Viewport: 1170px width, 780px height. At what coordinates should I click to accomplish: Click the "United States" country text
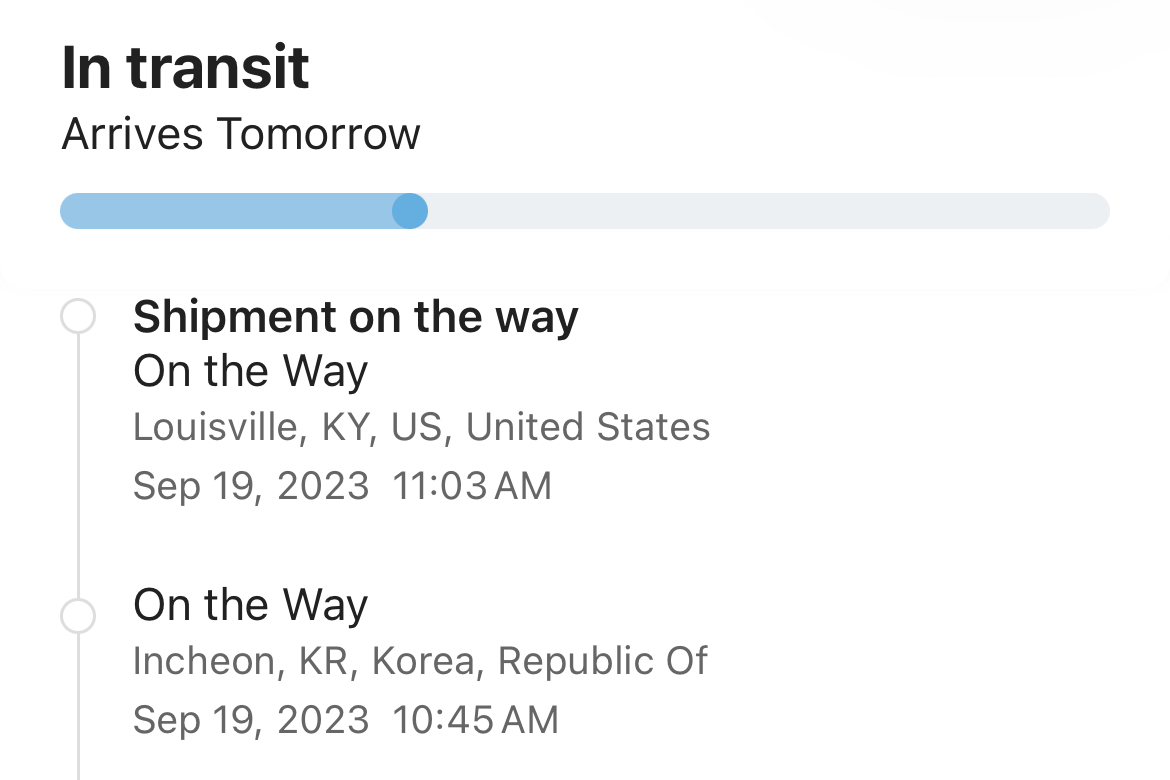(x=588, y=427)
